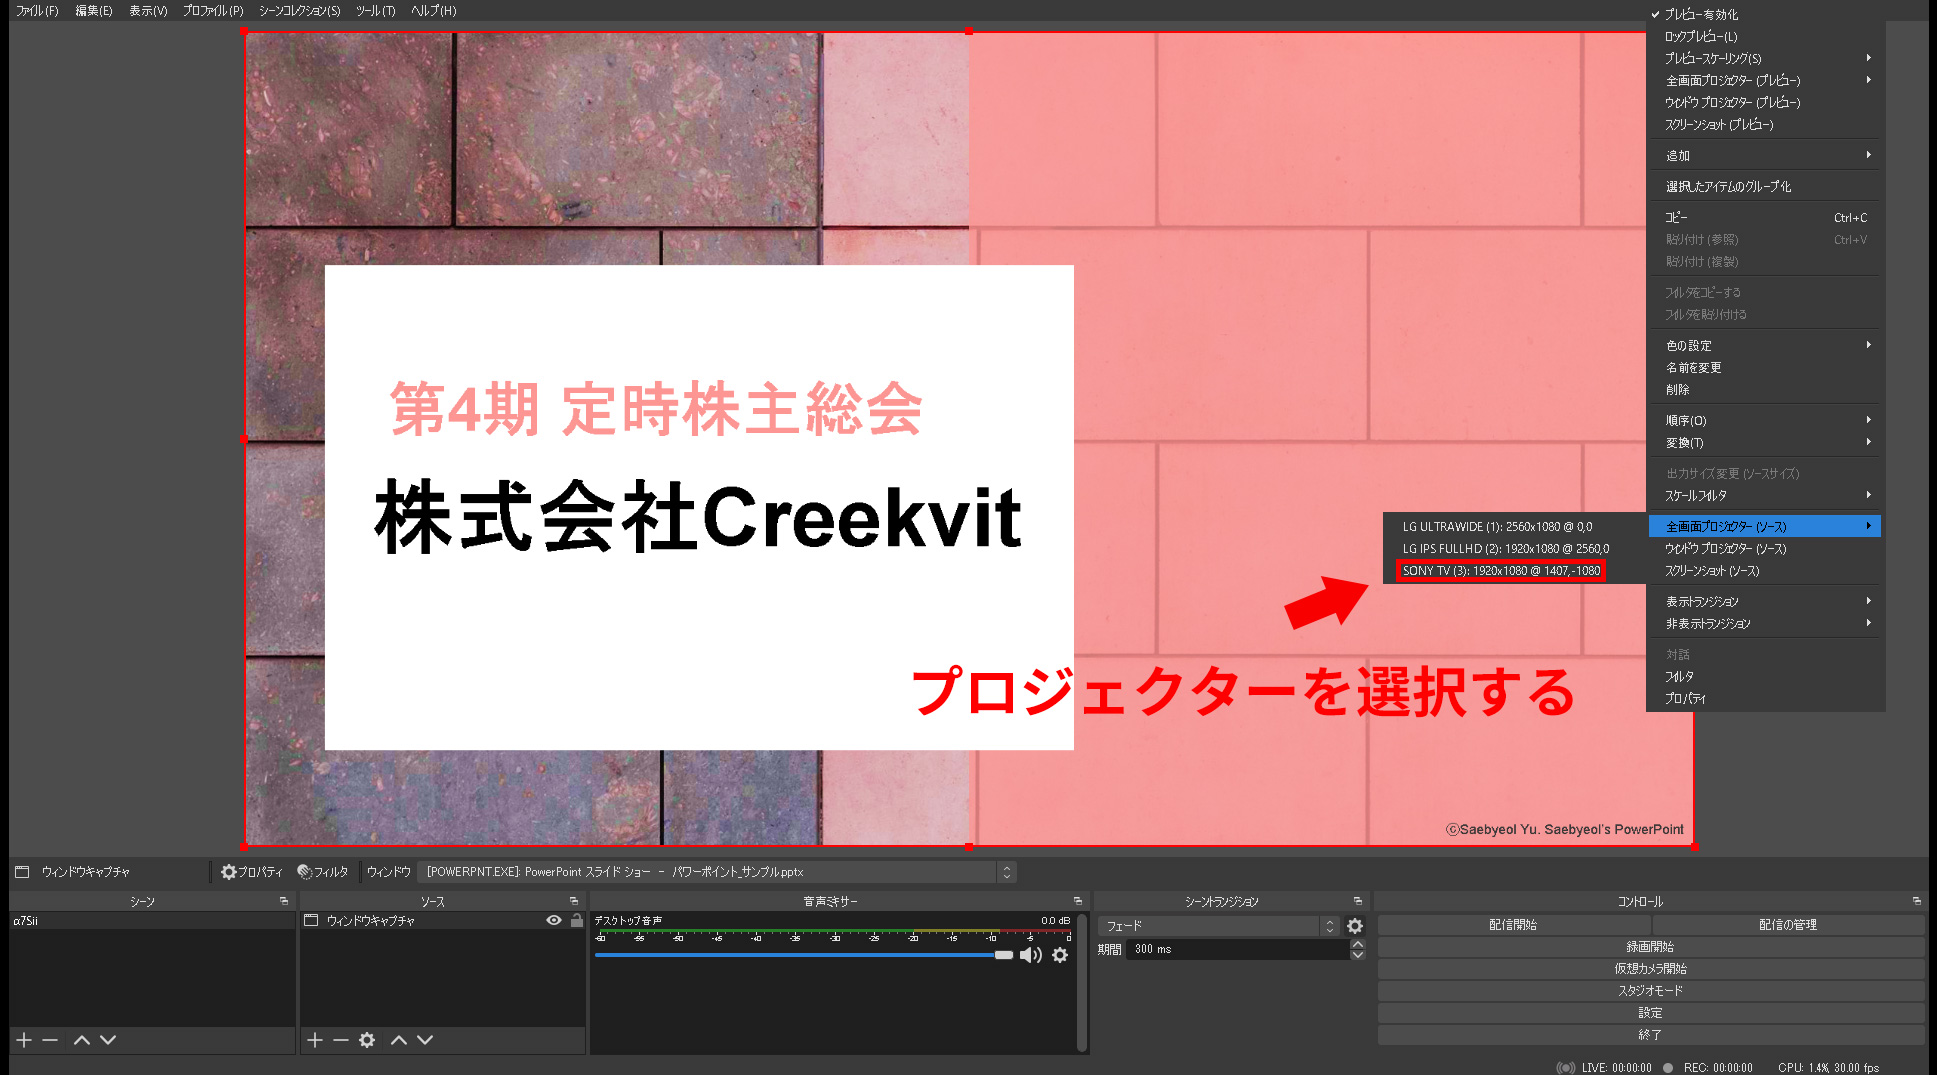Select LG IPS FULLHD (2) display
The width and height of the screenshot is (1937, 1075).
[x=1506, y=548]
